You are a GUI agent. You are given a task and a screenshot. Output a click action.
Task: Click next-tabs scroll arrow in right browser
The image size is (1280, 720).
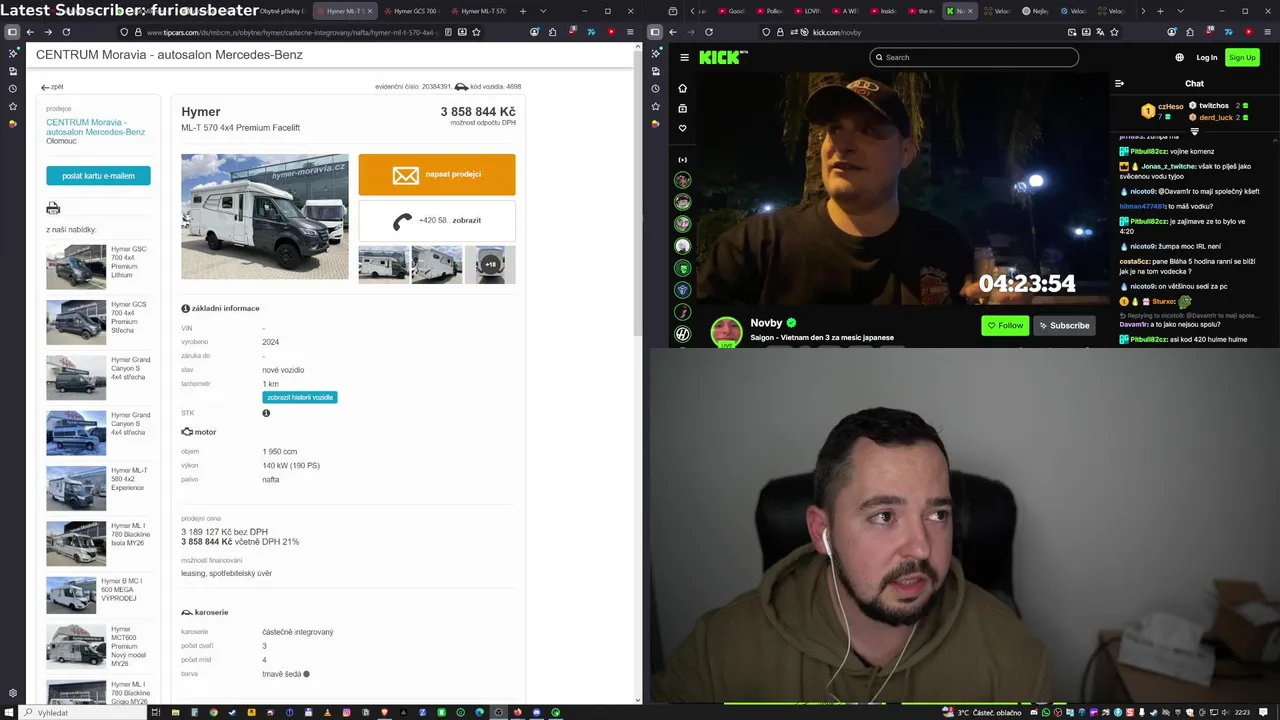coord(1143,11)
